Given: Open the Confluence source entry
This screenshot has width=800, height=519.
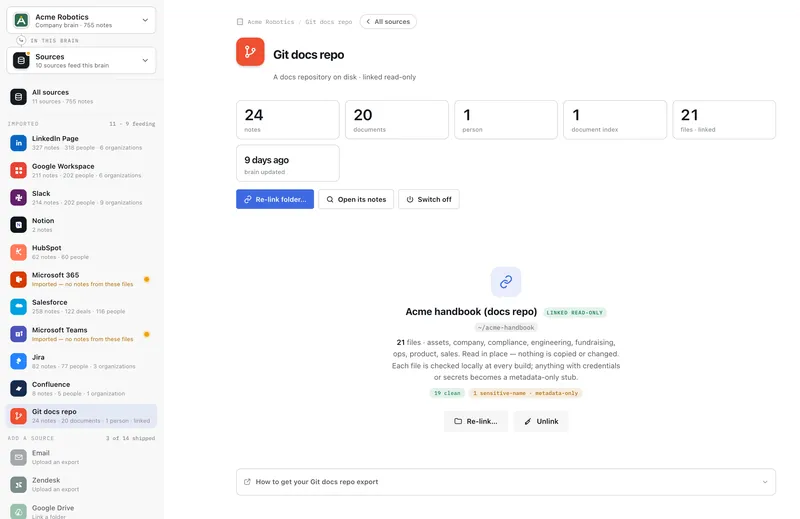Looking at the screenshot, I should (x=81, y=388).
